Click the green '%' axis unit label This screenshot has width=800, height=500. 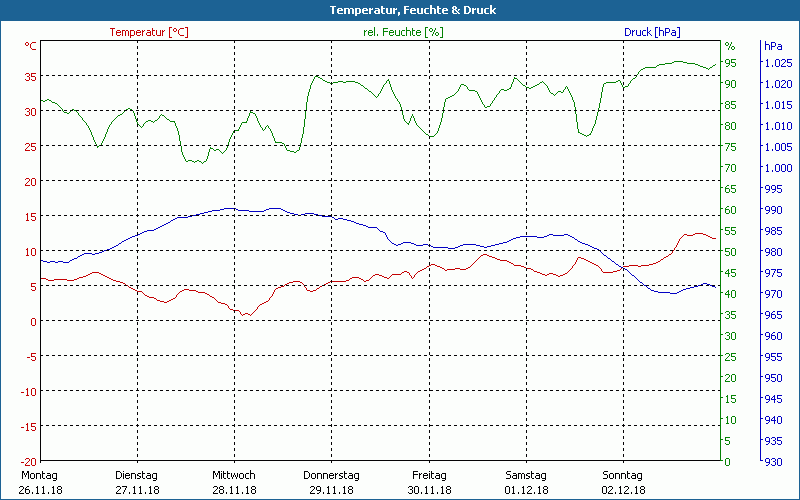tap(730, 46)
